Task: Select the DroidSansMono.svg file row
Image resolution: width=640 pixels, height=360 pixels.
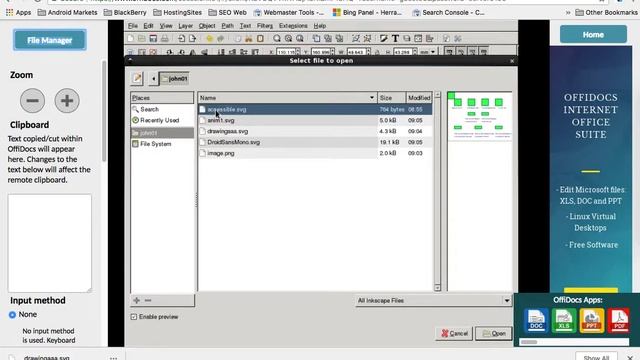Action: pos(315,142)
